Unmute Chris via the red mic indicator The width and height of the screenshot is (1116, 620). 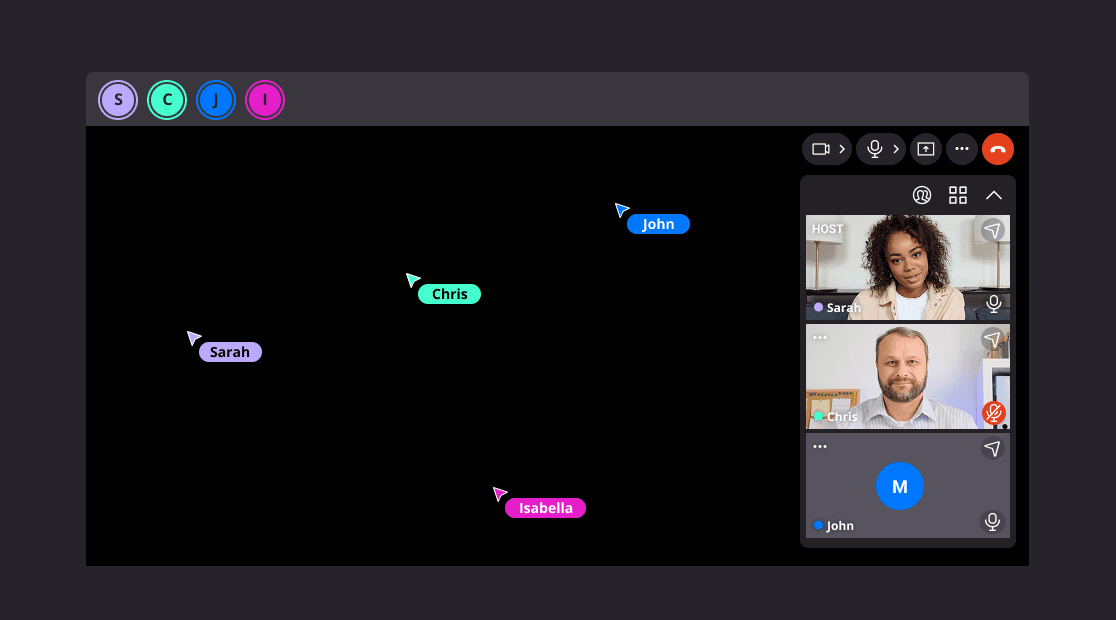[x=992, y=410]
